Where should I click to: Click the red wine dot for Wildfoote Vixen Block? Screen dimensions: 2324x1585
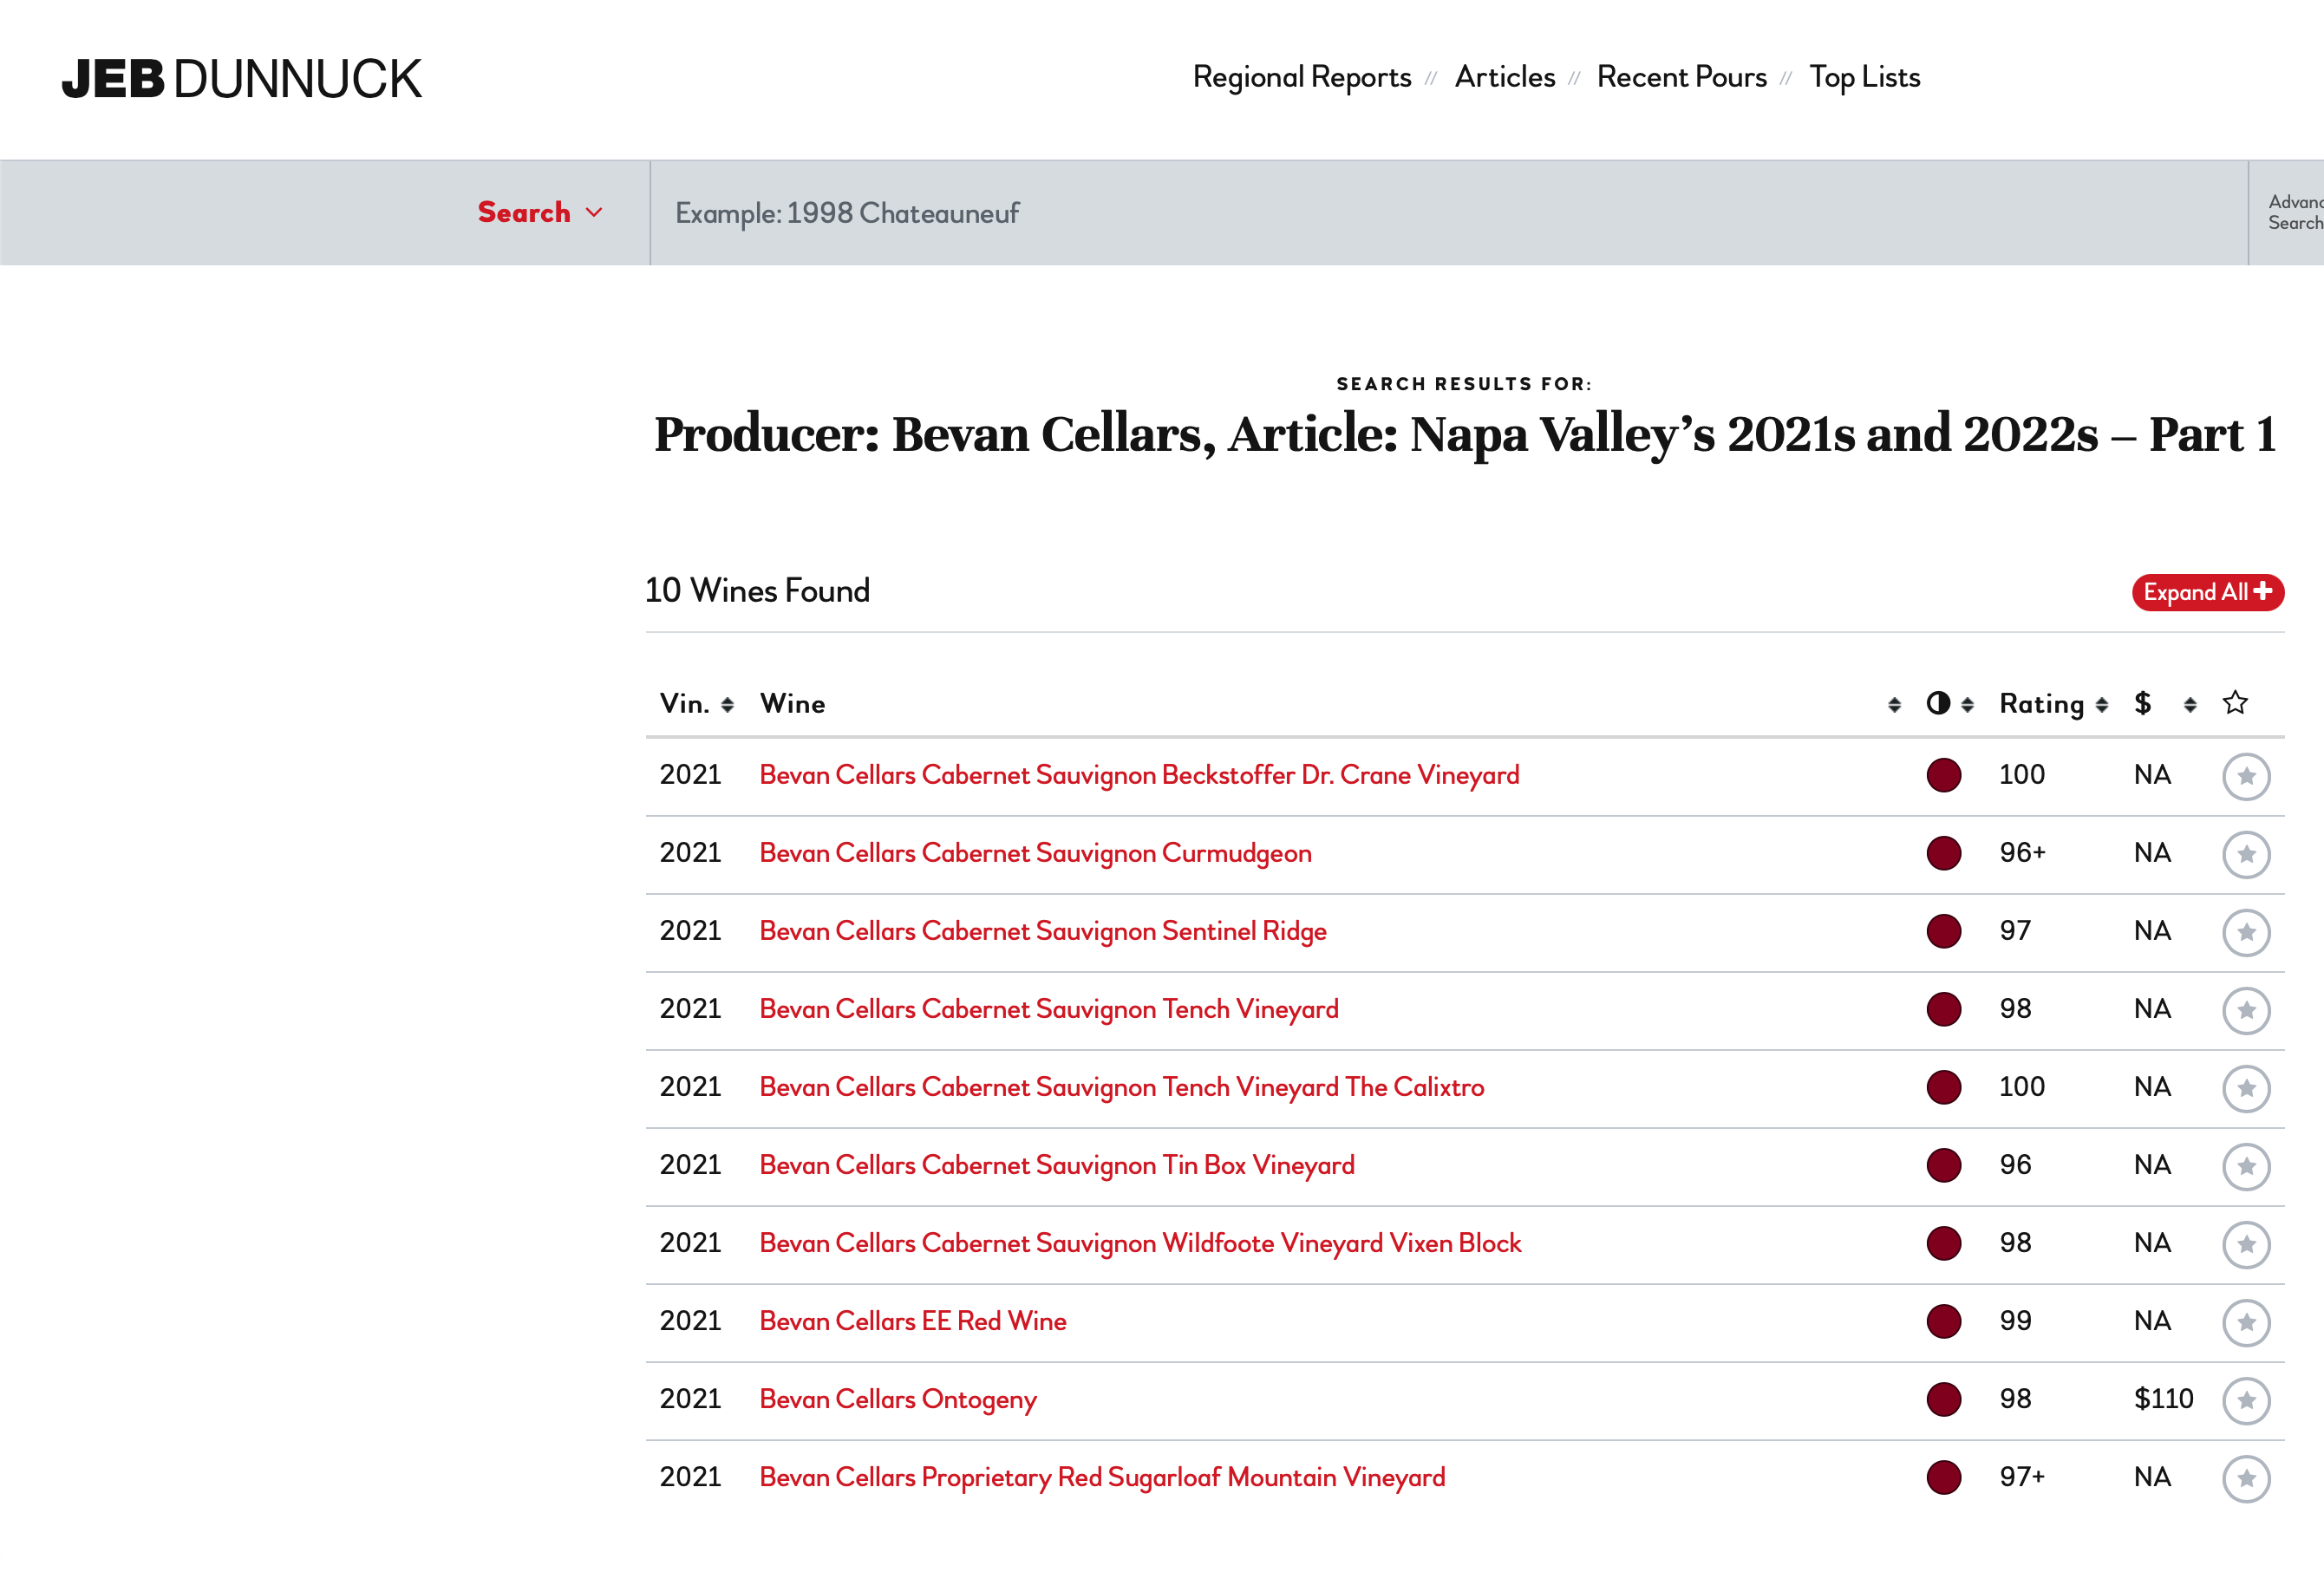click(1943, 1243)
